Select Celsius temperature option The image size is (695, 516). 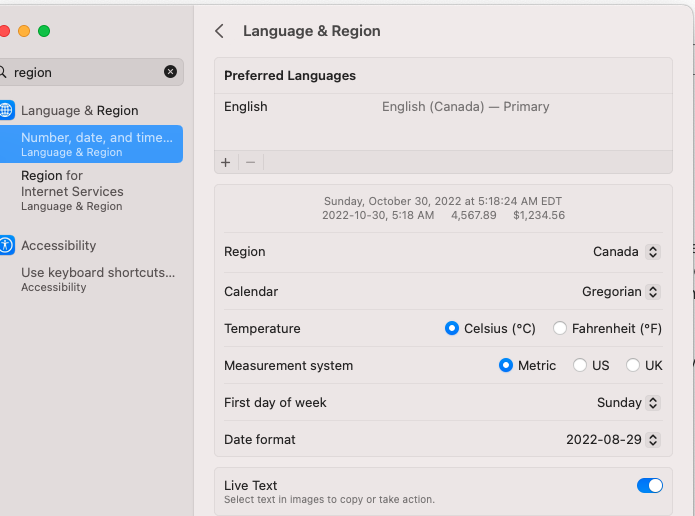(x=452, y=328)
